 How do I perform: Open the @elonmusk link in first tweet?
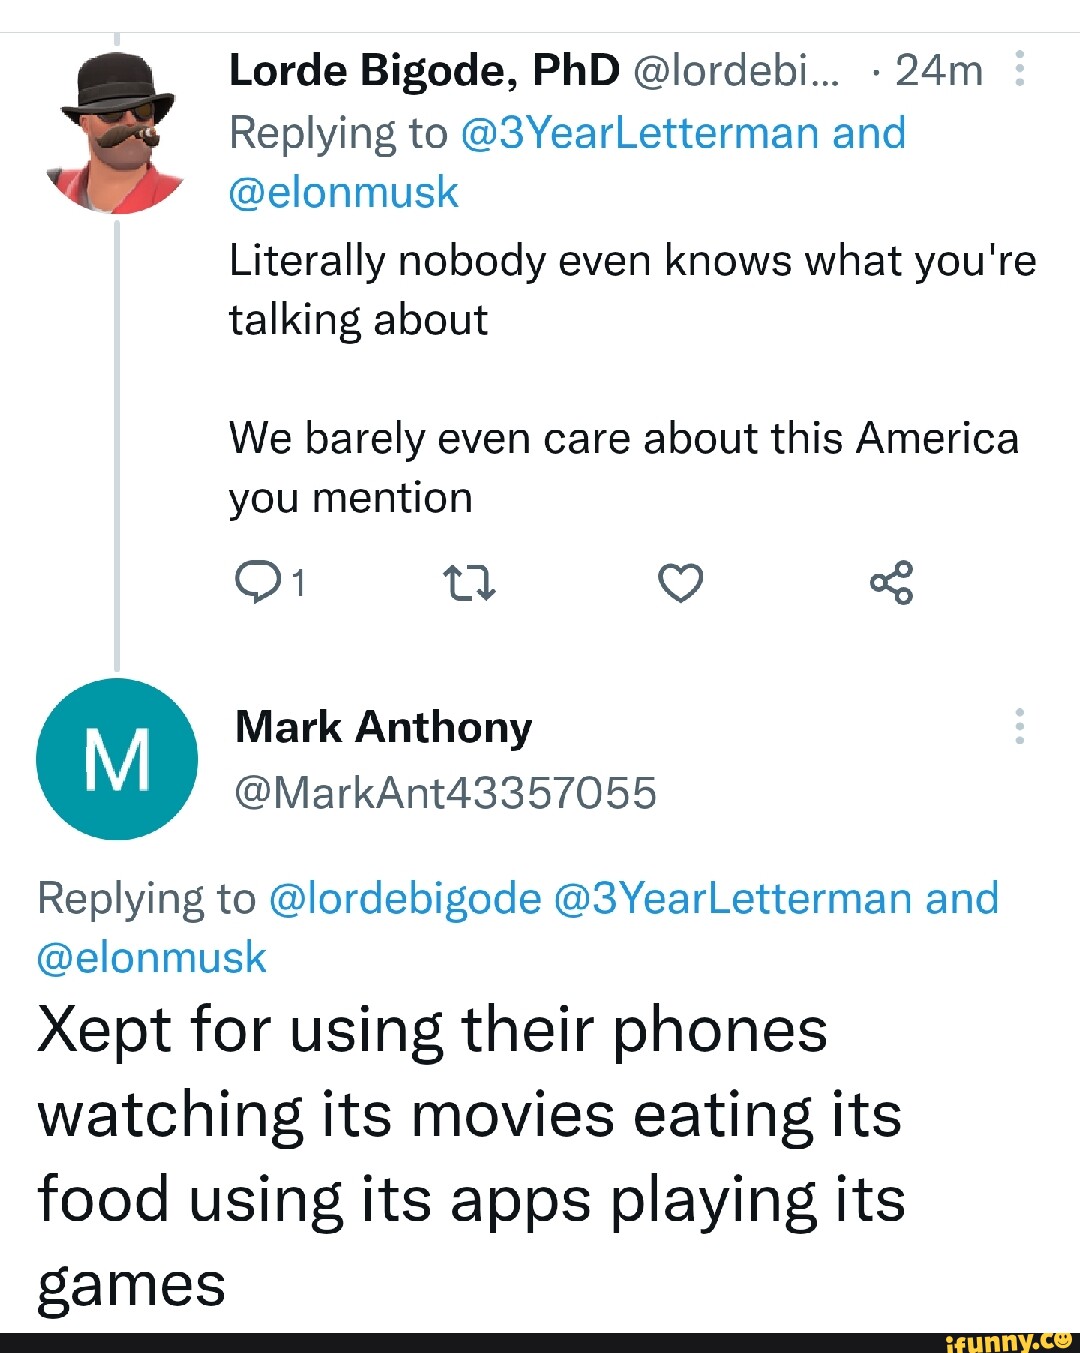344,192
